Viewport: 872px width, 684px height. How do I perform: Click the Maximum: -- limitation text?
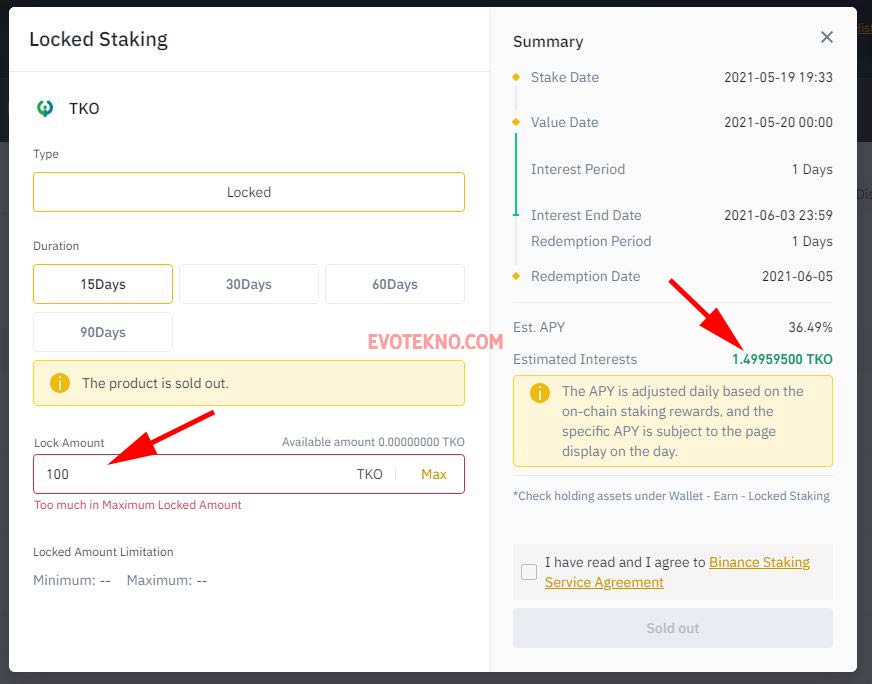pyautogui.click(x=167, y=581)
